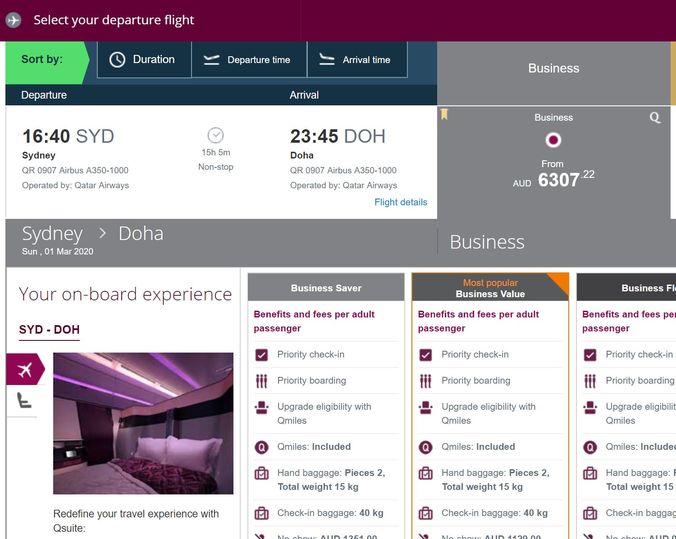
Task: Select the Business Saver fare header
Action: pyautogui.click(x=326, y=288)
